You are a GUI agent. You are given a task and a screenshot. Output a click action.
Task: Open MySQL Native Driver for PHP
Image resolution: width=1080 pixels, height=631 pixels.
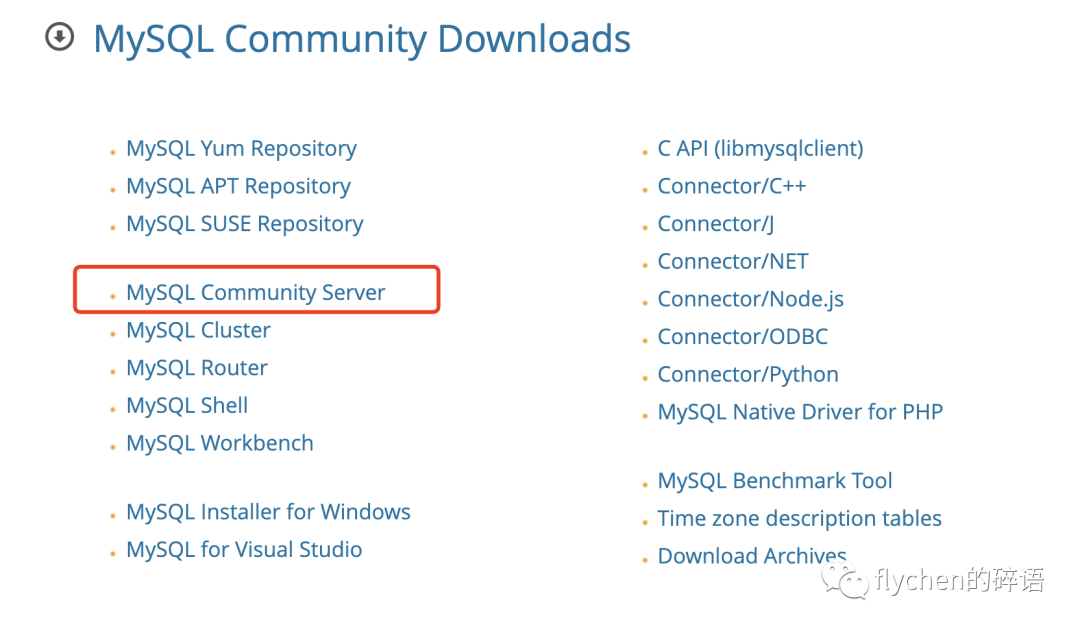click(x=800, y=412)
